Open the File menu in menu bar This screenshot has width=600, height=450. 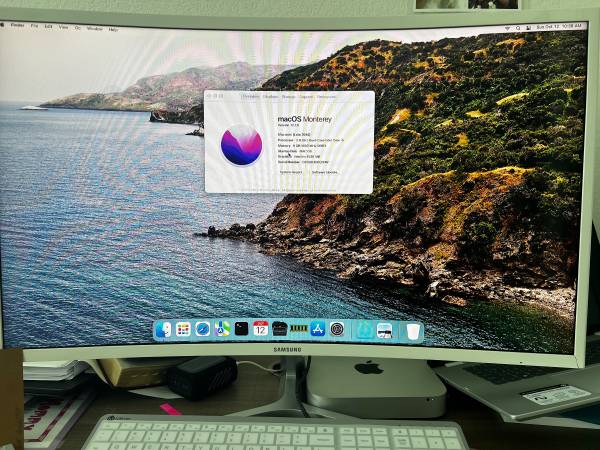coord(35,27)
